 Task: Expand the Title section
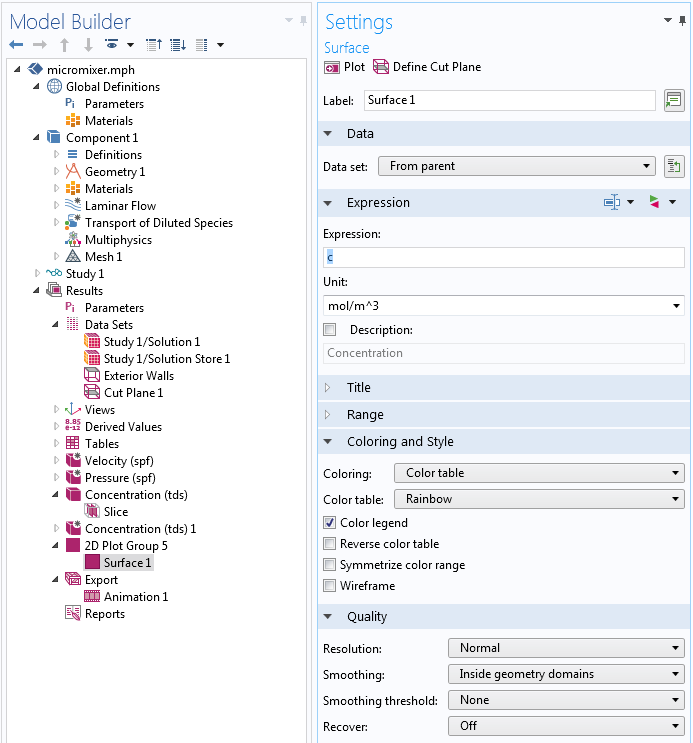pyautogui.click(x=328, y=388)
